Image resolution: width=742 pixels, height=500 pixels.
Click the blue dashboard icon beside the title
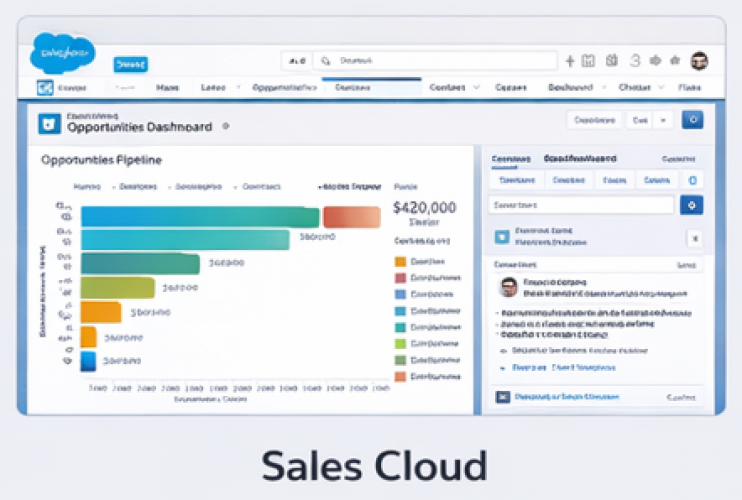pos(49,124)
